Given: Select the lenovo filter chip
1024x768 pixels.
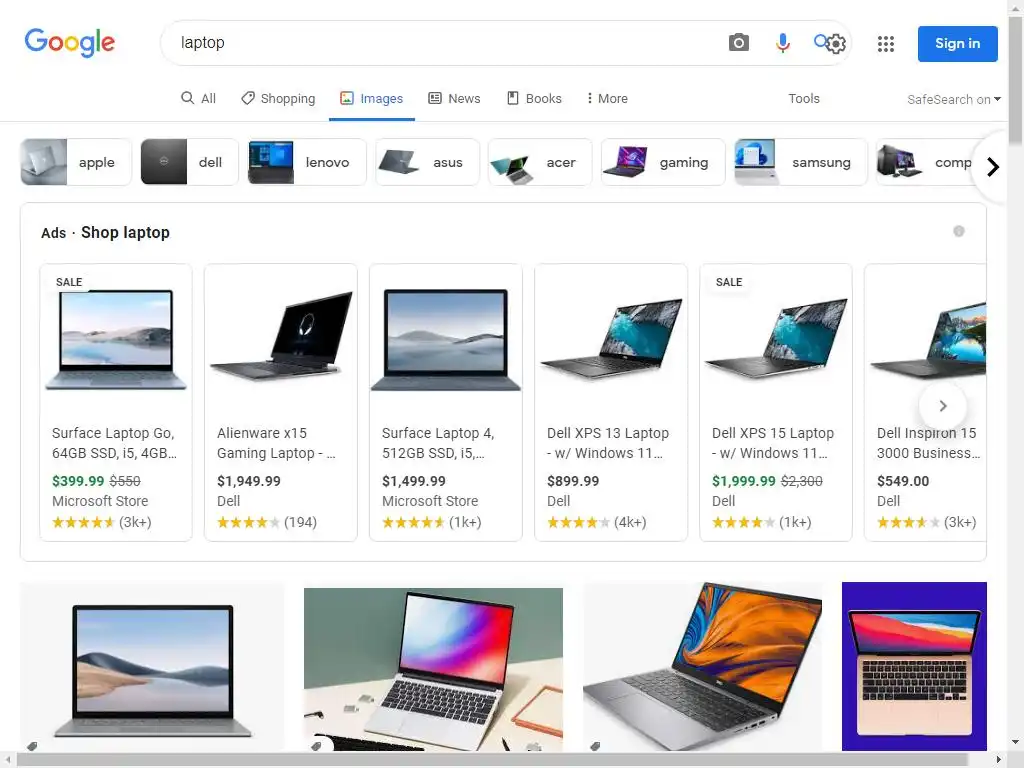Looking at the screenshot, I should point(307,162).
